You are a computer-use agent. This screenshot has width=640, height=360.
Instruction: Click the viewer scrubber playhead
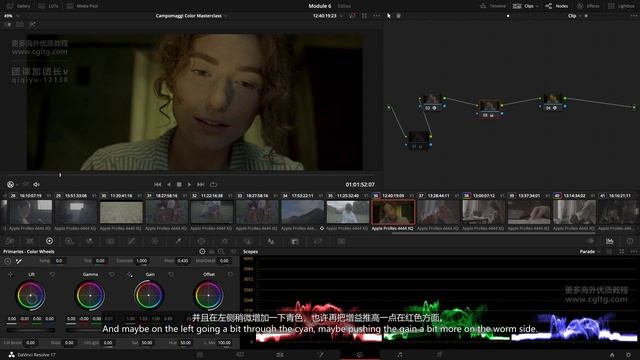(60, 175)
